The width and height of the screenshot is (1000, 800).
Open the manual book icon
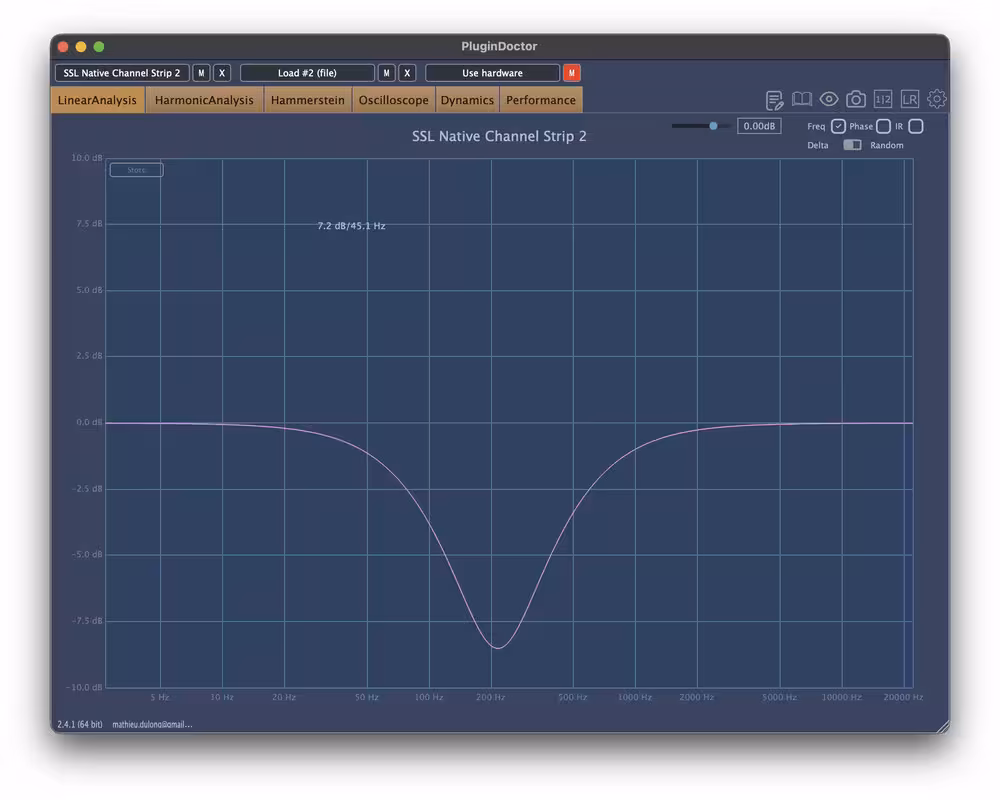(x=802, y=99)
